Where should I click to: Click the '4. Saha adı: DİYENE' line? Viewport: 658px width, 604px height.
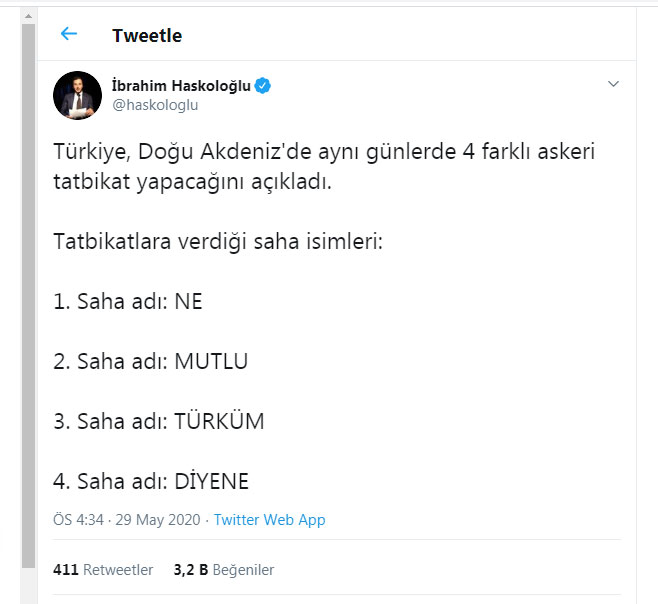(x=150, y=481)
